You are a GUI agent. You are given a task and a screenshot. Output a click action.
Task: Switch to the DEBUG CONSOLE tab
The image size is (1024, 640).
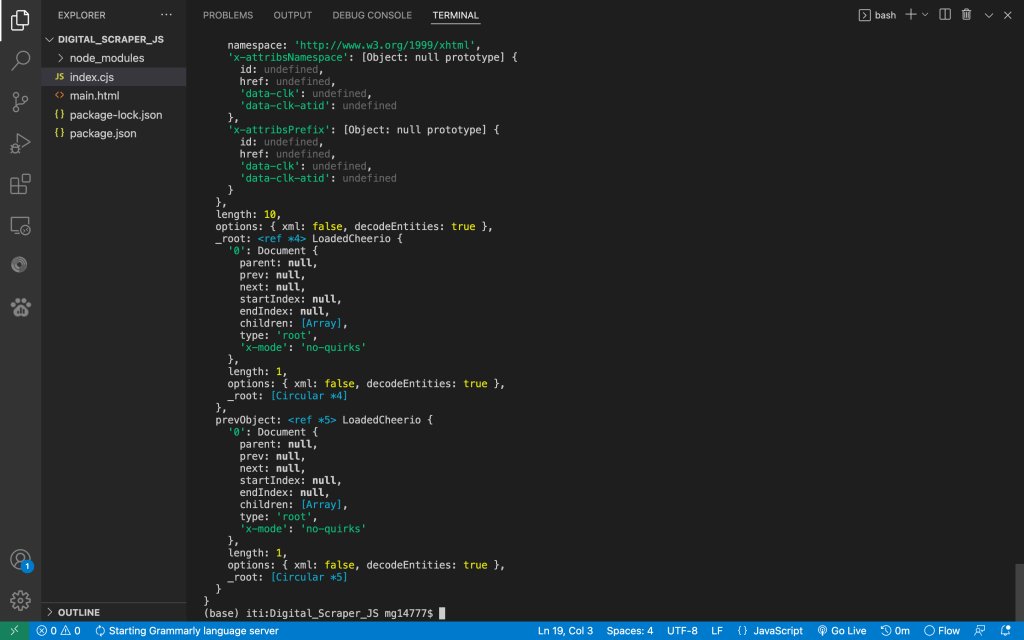pyautogui.click(x=372, y=15)
